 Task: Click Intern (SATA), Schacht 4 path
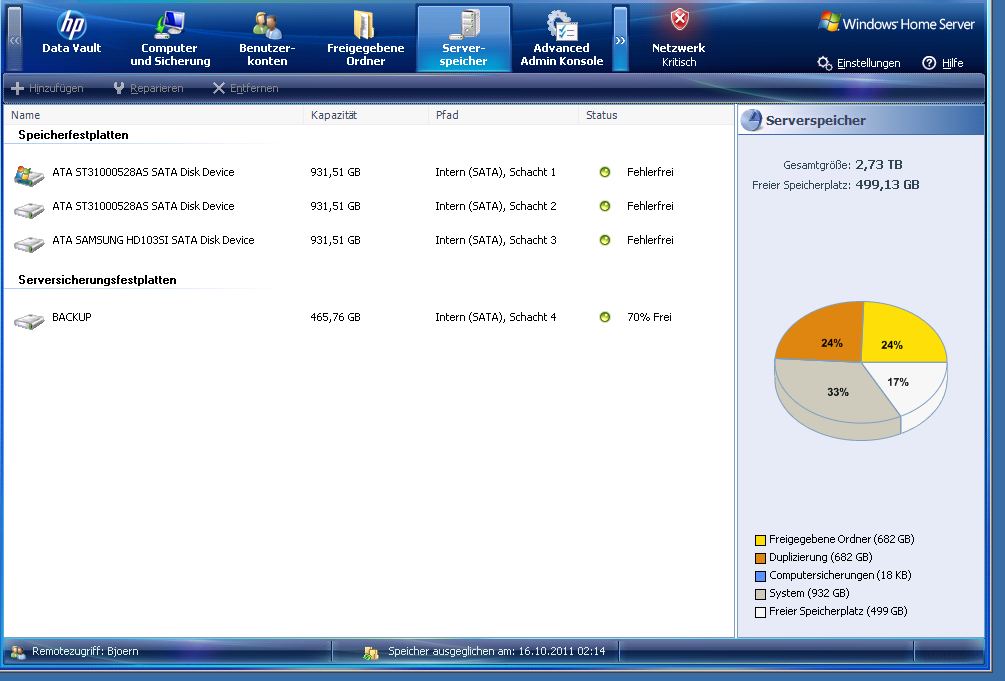coord(495,317)
